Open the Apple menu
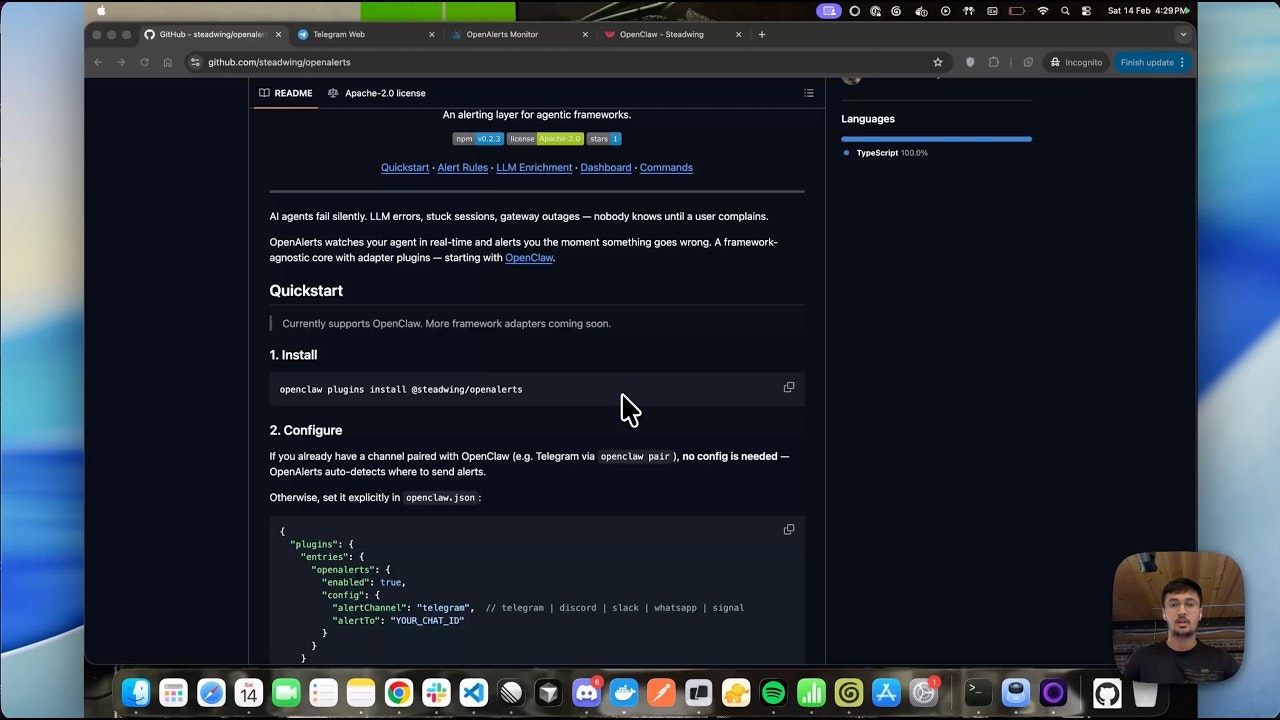The height and width of the screenshot is (720, 1280). pos(99,11)
